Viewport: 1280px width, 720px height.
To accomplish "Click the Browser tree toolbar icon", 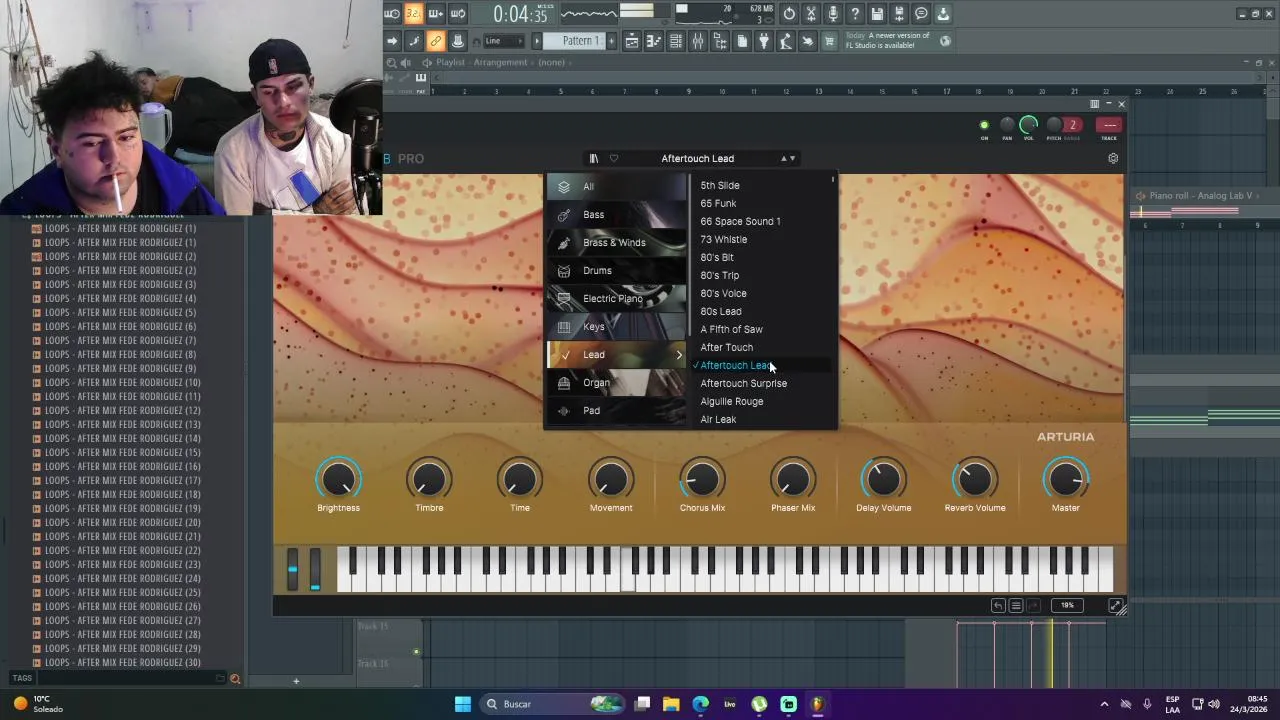I will [x=719, y=41].
